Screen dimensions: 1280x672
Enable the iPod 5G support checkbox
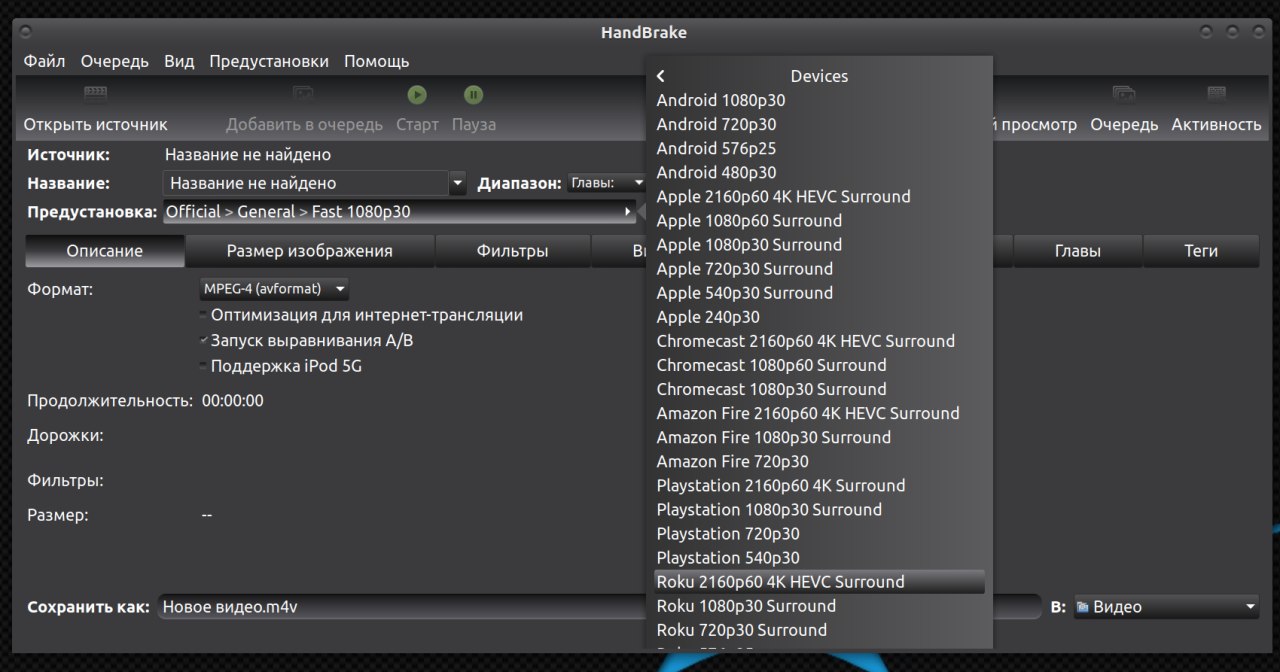point(204,367)
